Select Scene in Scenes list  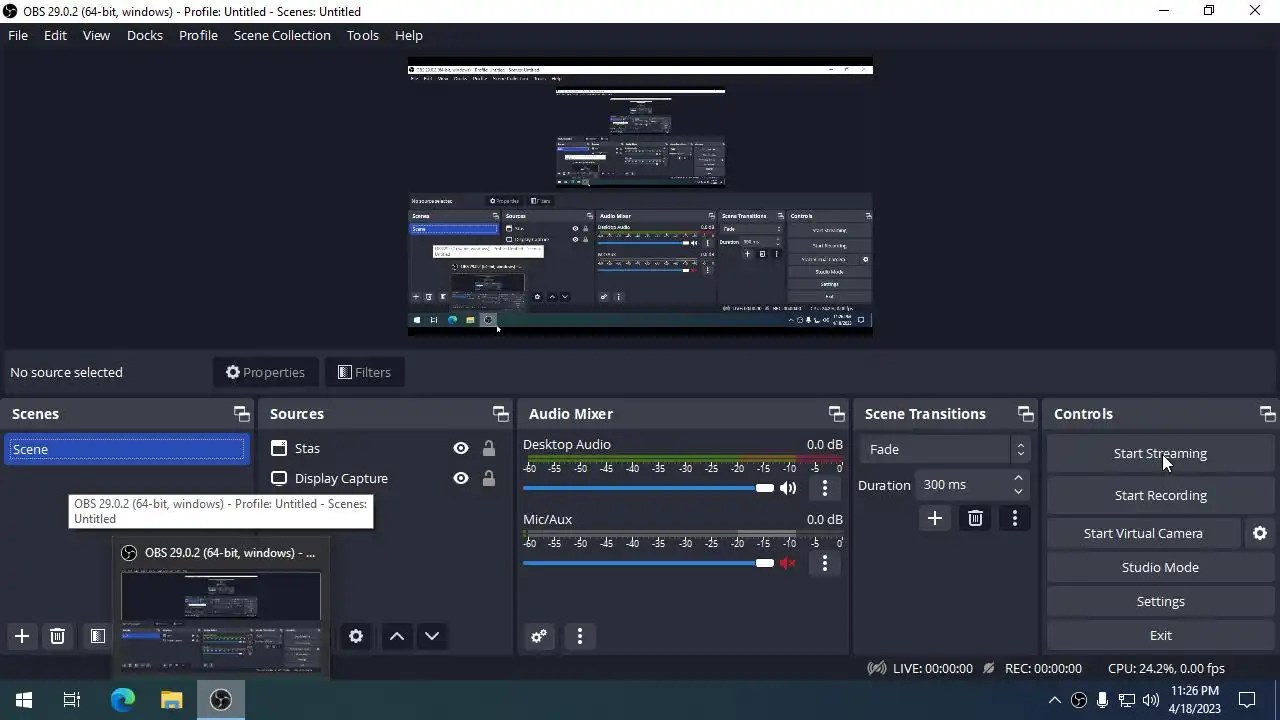coord(127,449)
